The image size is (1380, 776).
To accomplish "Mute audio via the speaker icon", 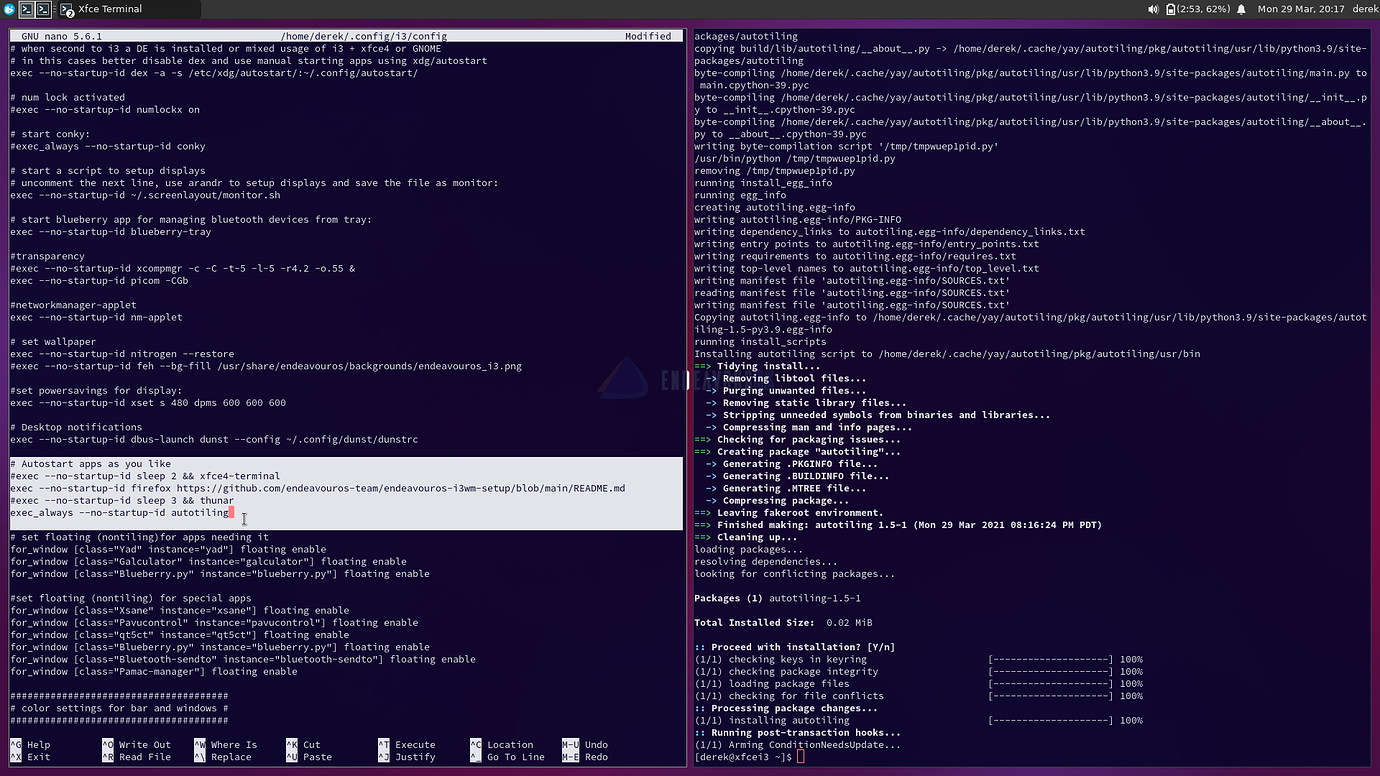I will [x=1155, y=8].
